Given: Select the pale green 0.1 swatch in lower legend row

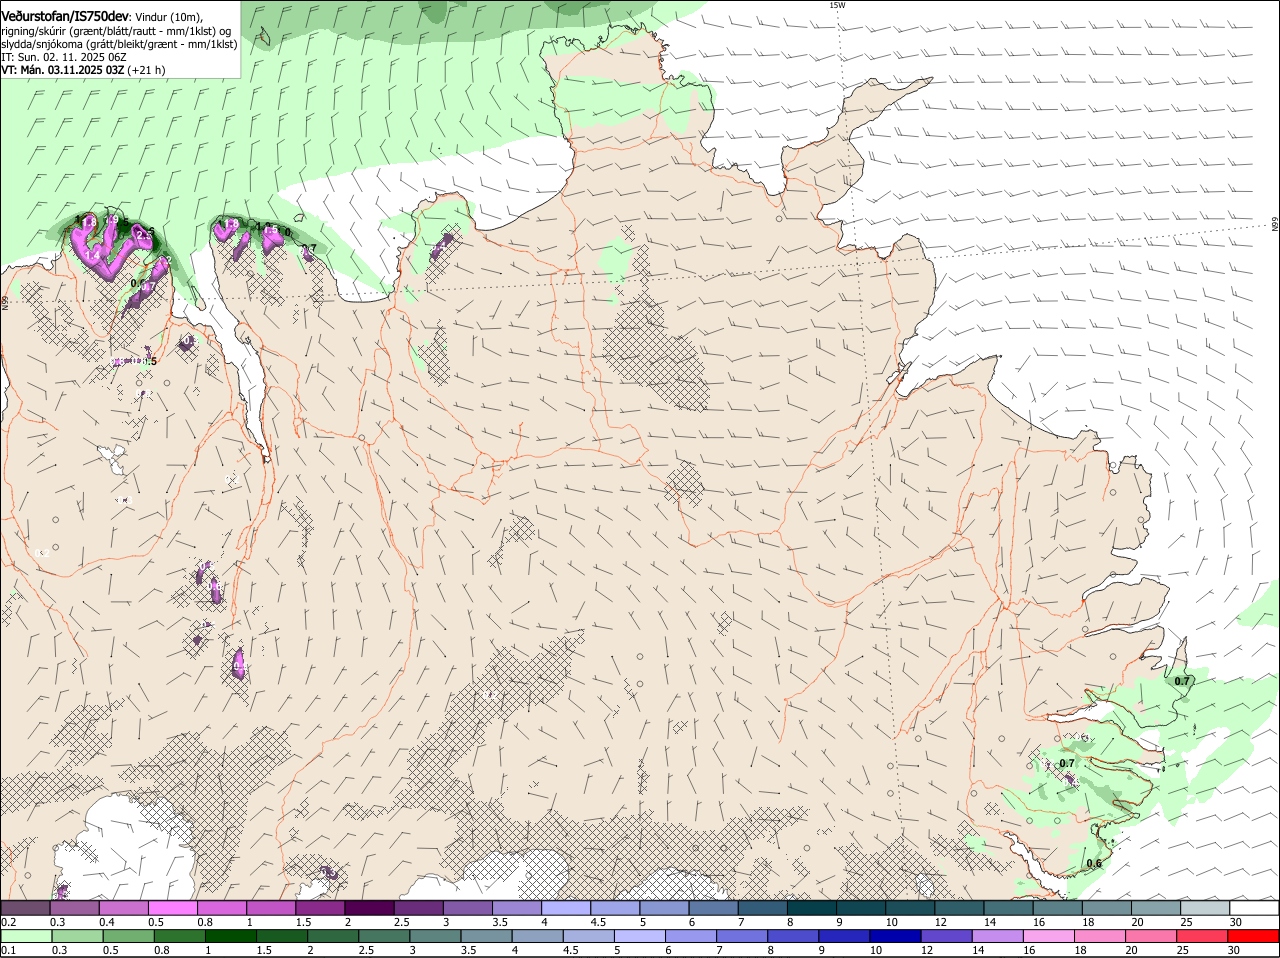Looking at the screenshot, I should pyautogui.click(x=25, y=936).
